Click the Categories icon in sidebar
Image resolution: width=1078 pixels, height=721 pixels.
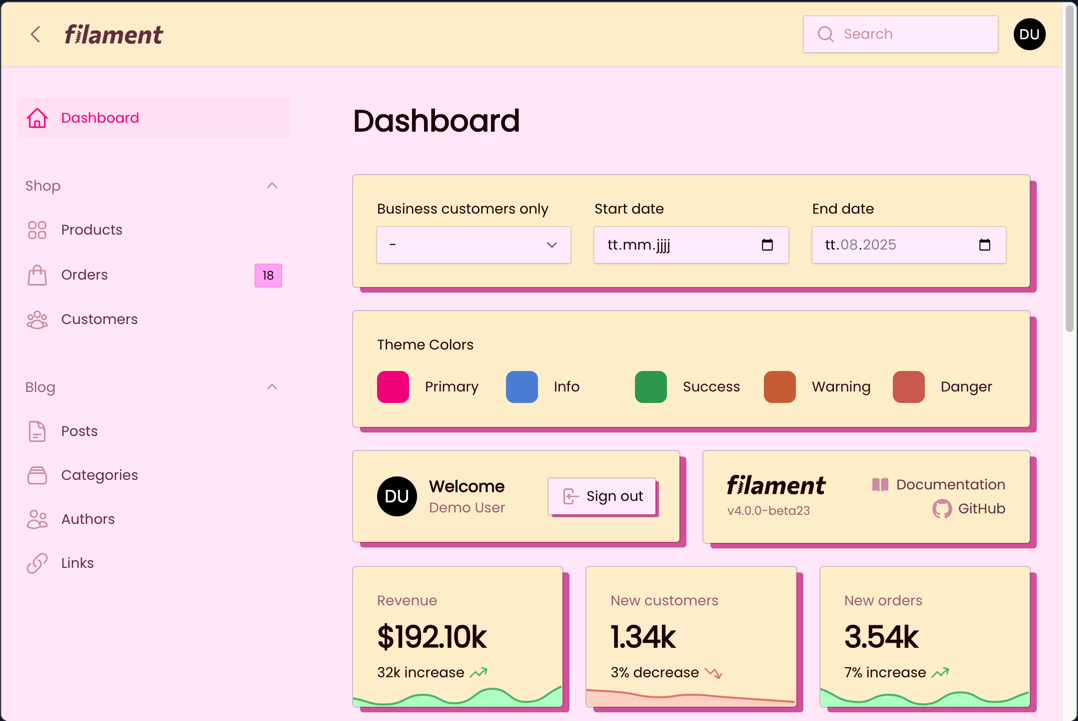tap(37, 476)
